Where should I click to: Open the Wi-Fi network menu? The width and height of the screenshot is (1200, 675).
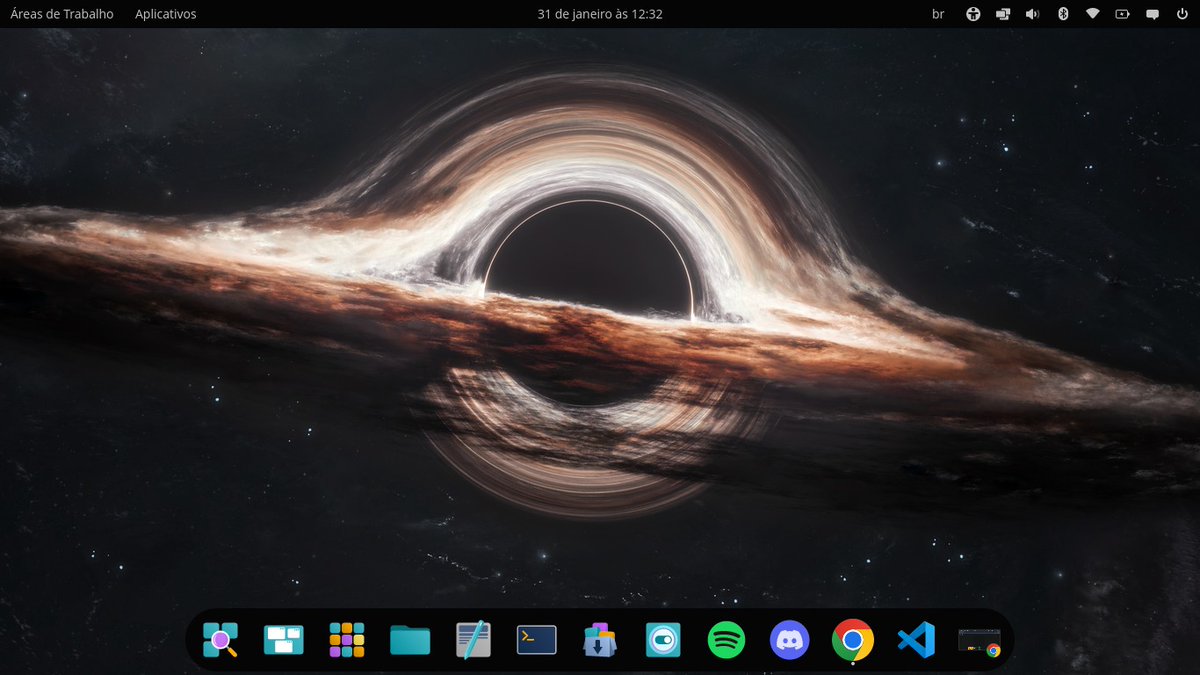pyautogui.click(x=1092, y=14)
